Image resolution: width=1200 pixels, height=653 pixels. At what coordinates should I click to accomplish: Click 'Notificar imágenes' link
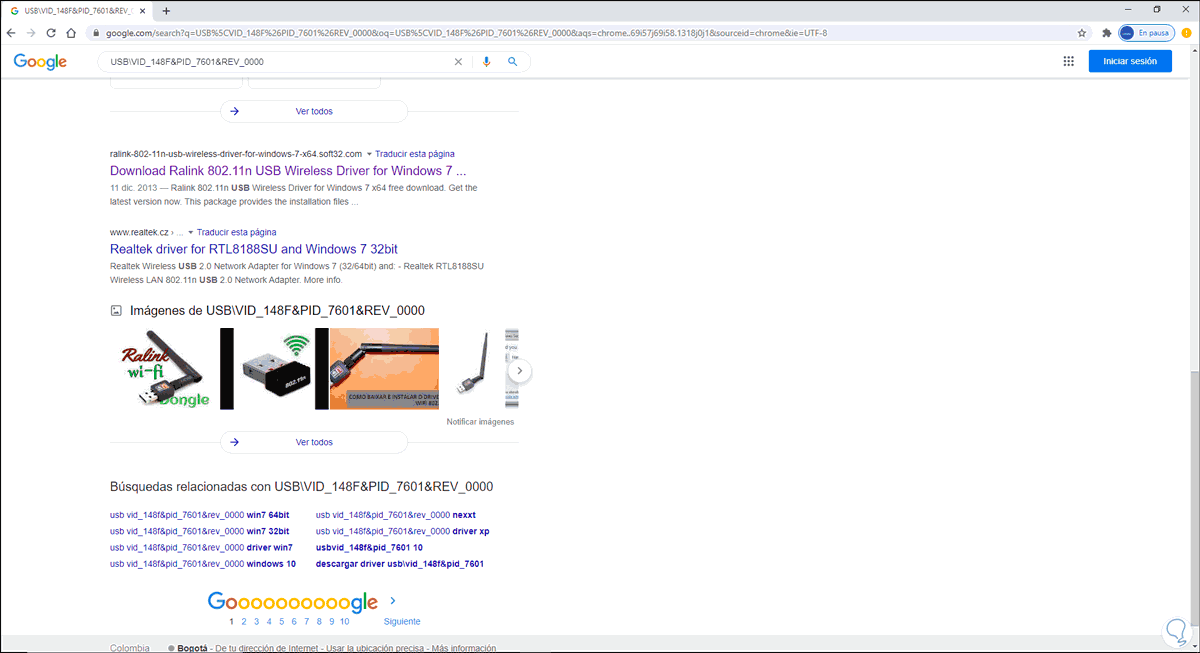coord(480,422)
